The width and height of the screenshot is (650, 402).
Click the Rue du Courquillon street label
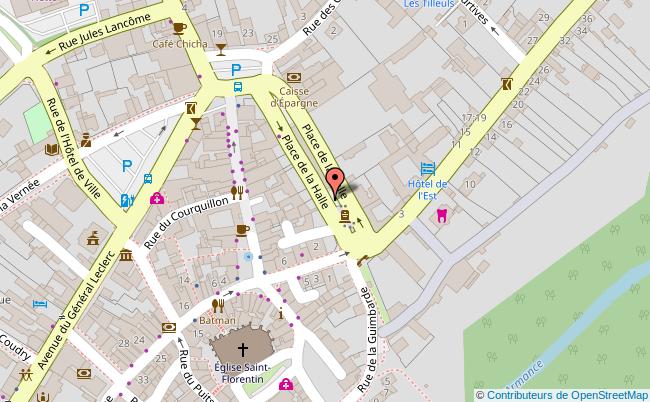pyautogui.click(x=186, y=222)
